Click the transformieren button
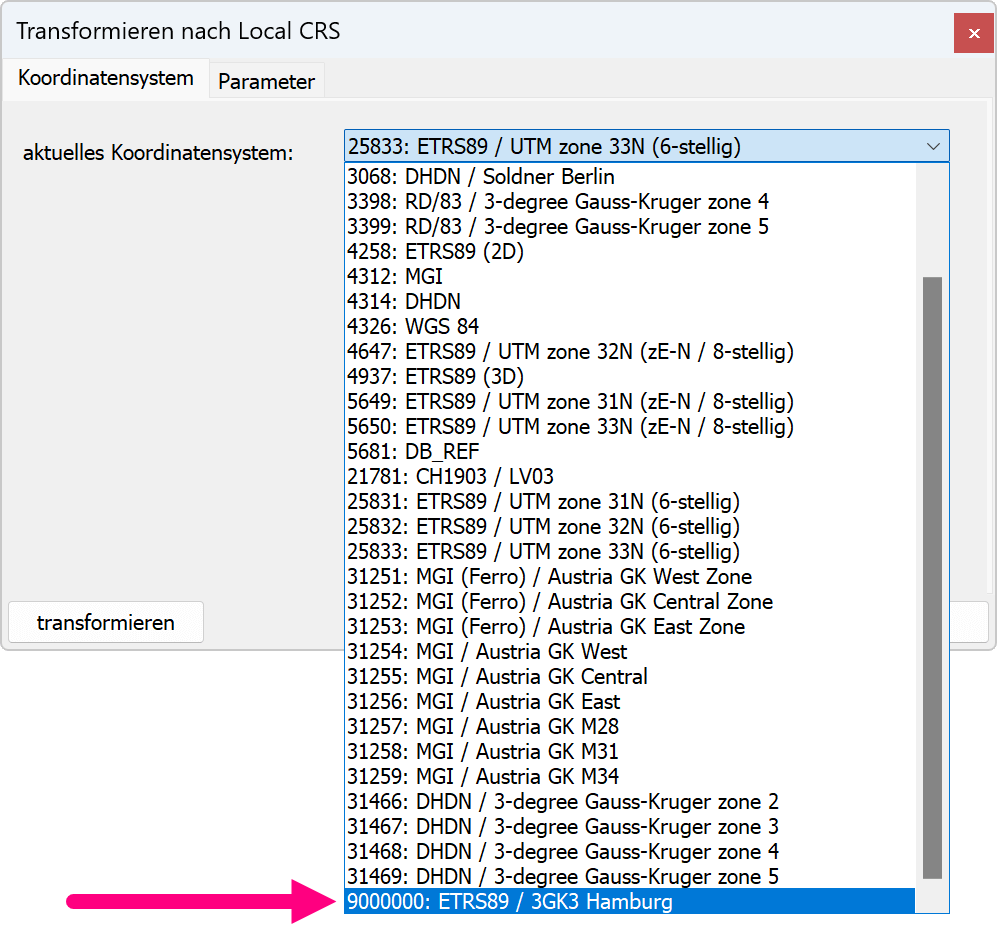The height and width of the screenshot is (925, 997). (106, 622)
